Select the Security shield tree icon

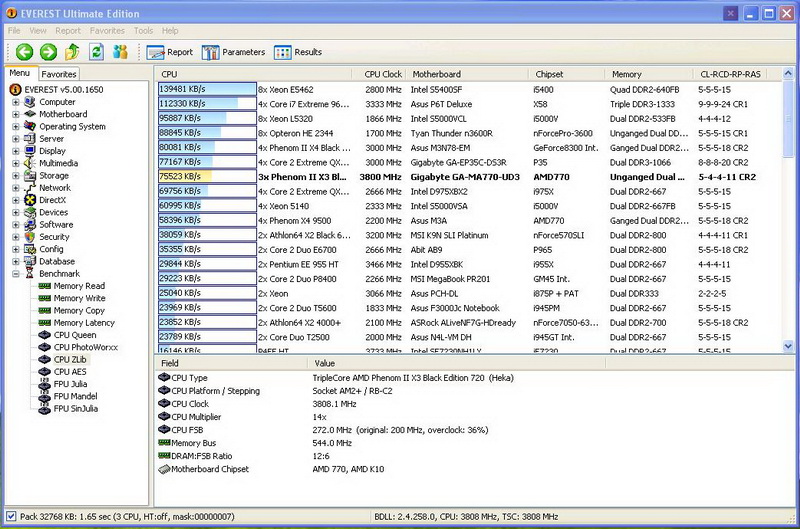pyautogui.click(x=30, y=236)
